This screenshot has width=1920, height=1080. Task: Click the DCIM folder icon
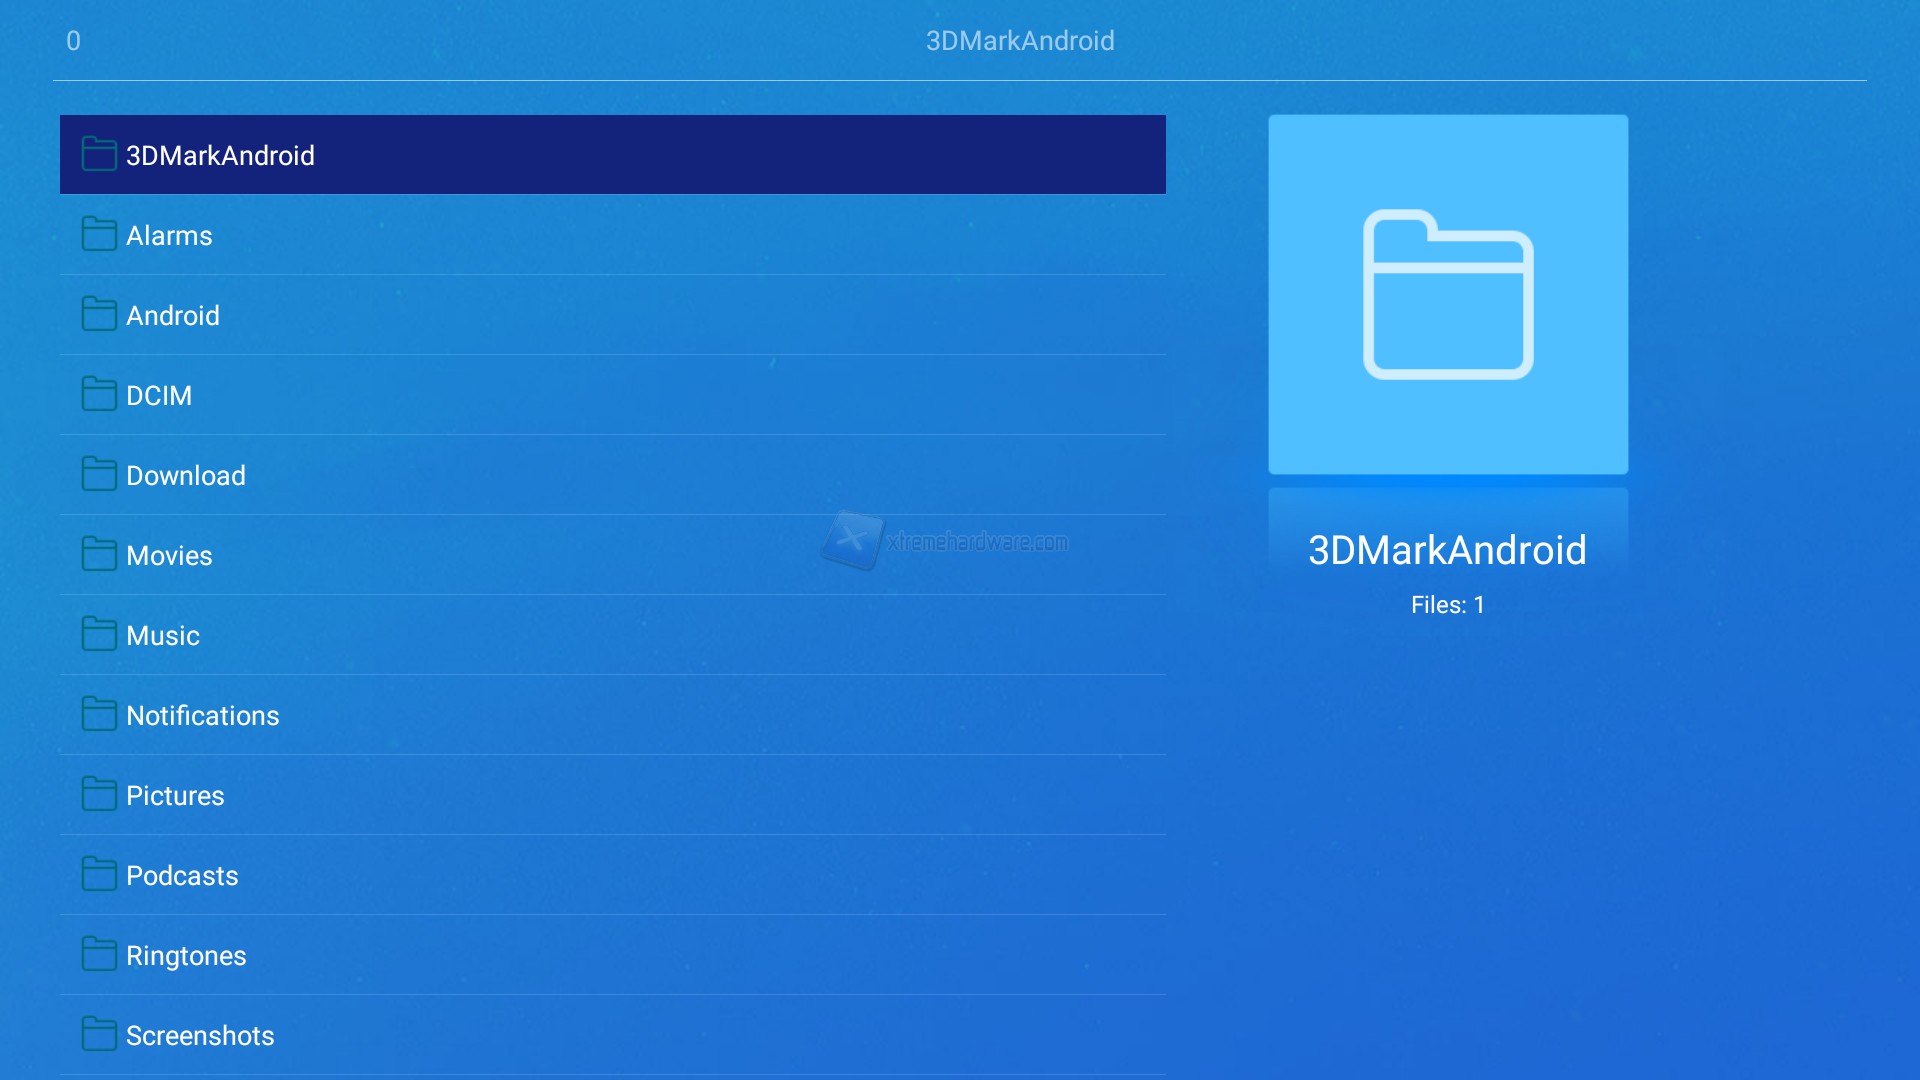pos(99,395)
